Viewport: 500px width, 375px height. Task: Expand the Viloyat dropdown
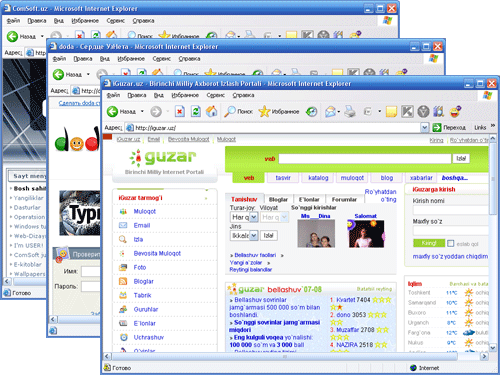284,217
